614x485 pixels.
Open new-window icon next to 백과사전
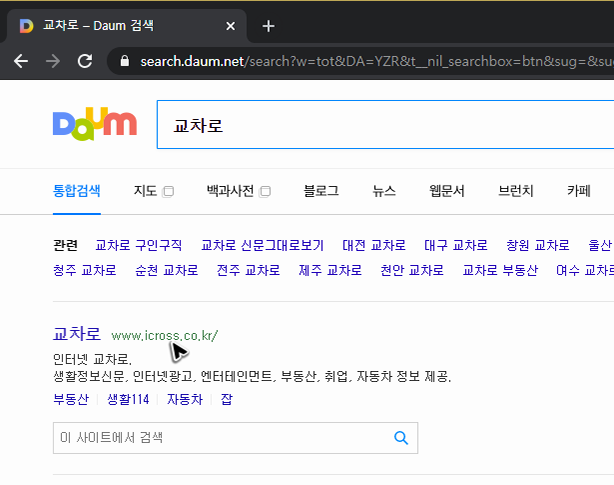click(265, 191)
